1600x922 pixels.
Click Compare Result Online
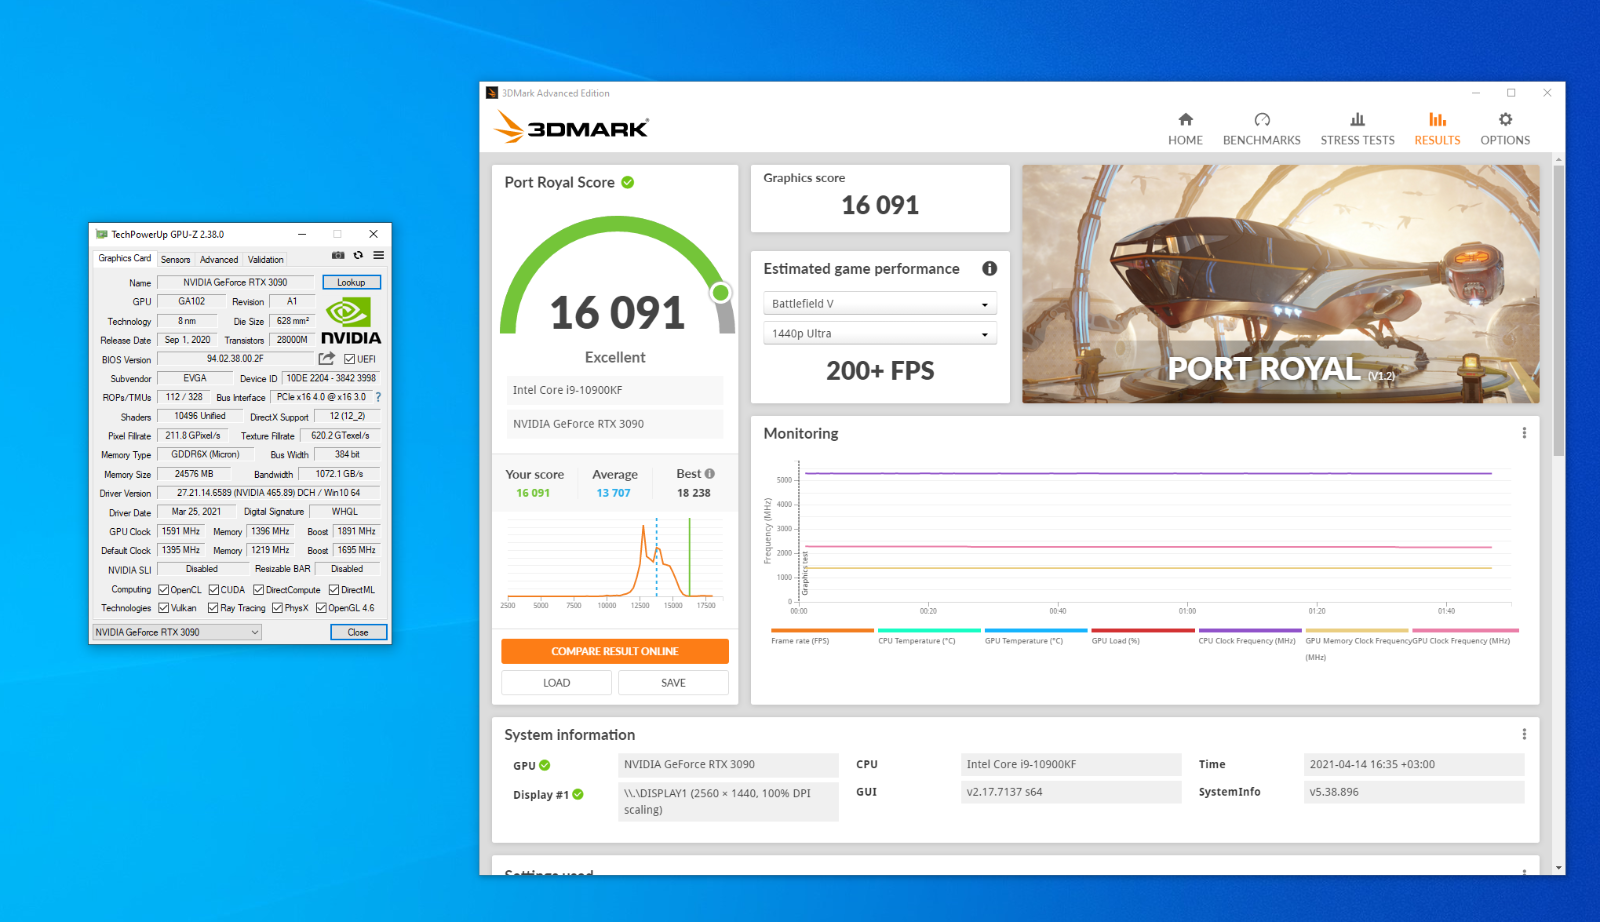click(615, 651)
